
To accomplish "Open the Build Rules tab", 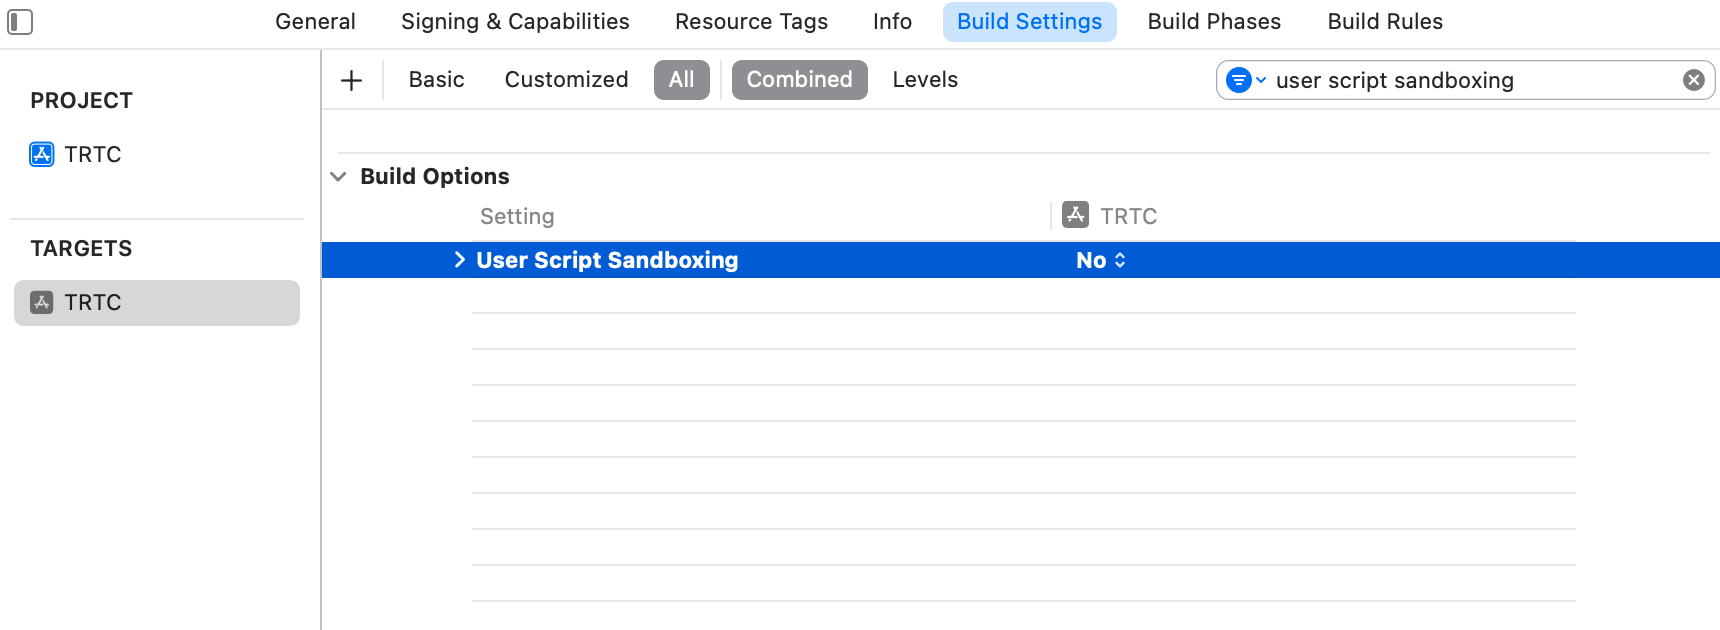I will (1385, 22).
